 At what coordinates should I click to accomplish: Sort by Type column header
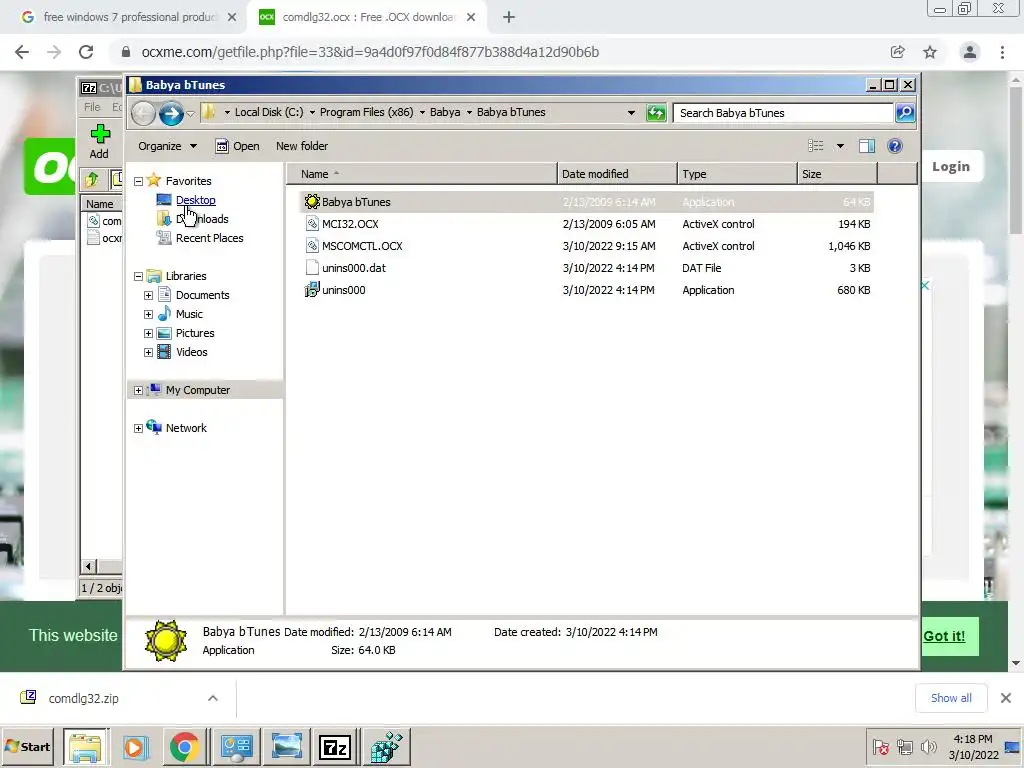(737, 174)
